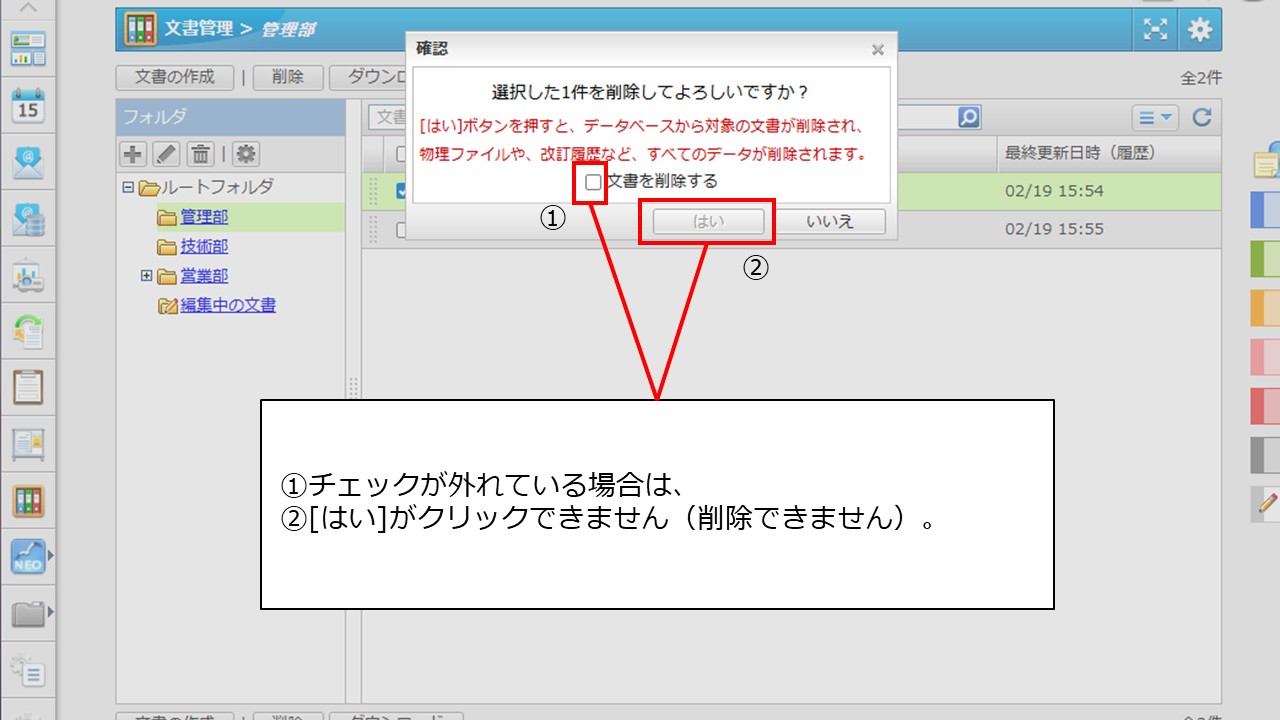The width and height of the screenshot is (1280, 720).
Task: Open the document management binders sidebar icon
Action: tap(28, 501)
